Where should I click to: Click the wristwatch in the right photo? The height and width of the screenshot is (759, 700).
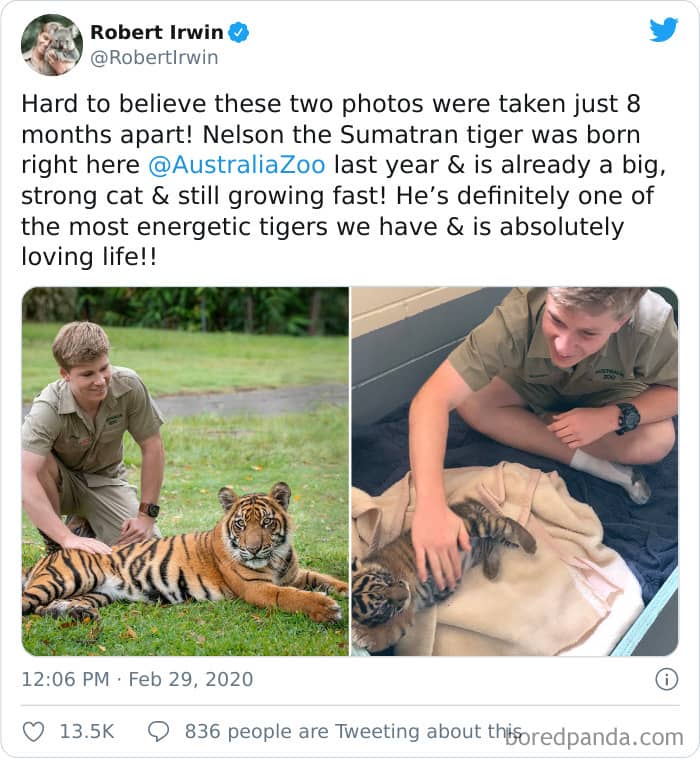[x=628, y=417]
